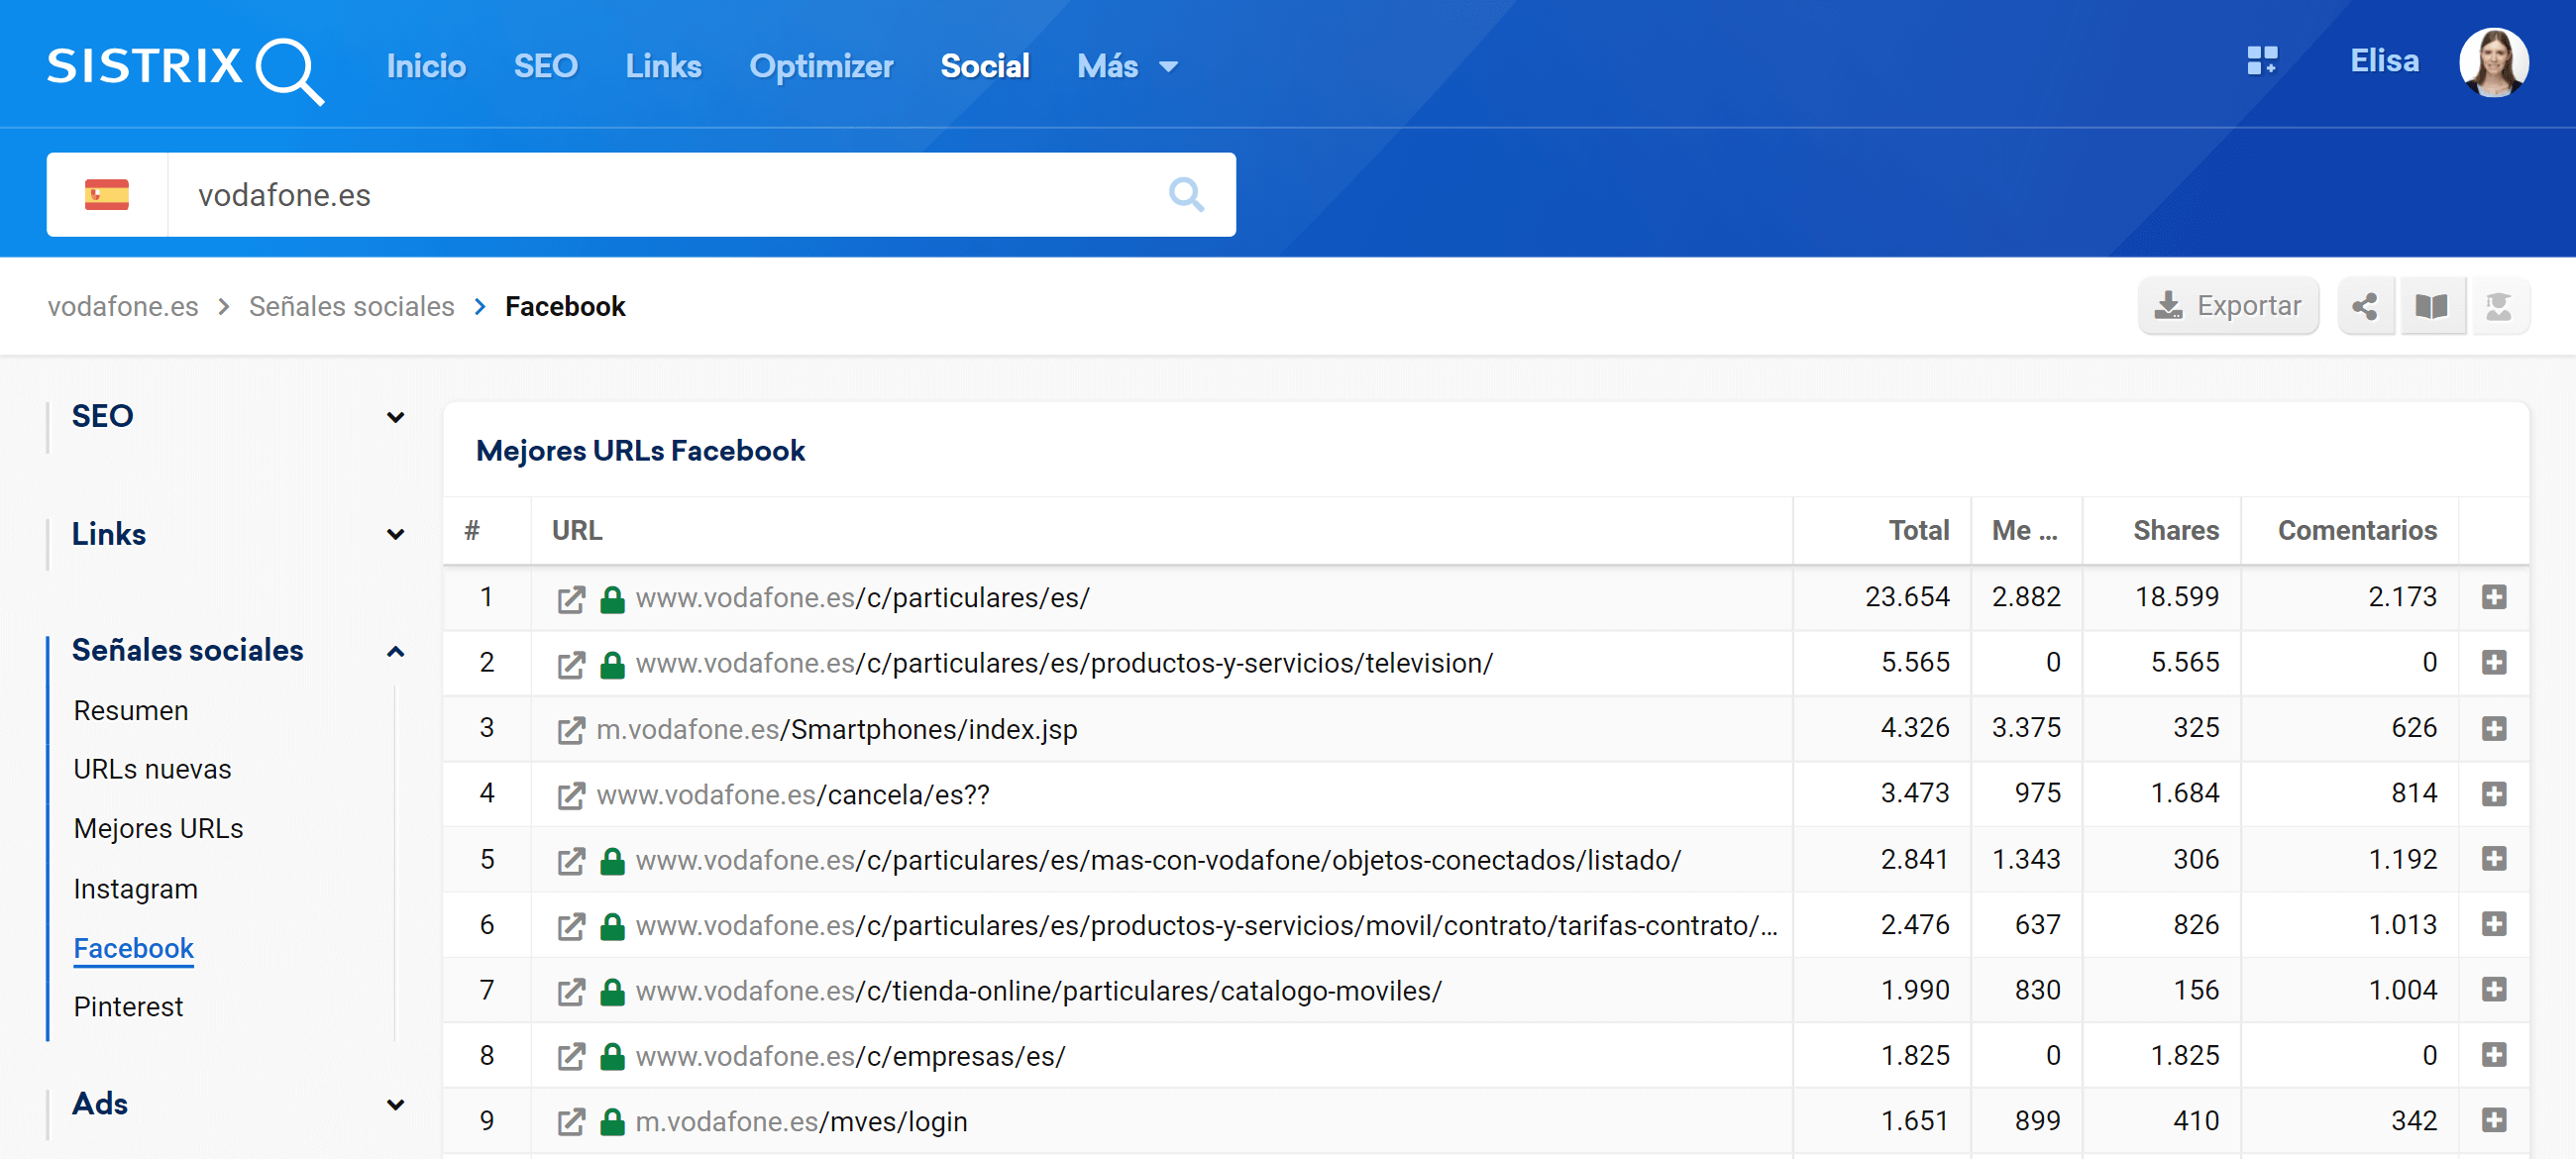Sort table by Shares column
Image resolution: width=2576 pixels, height=1159 pixels.
coord(2175,530)
